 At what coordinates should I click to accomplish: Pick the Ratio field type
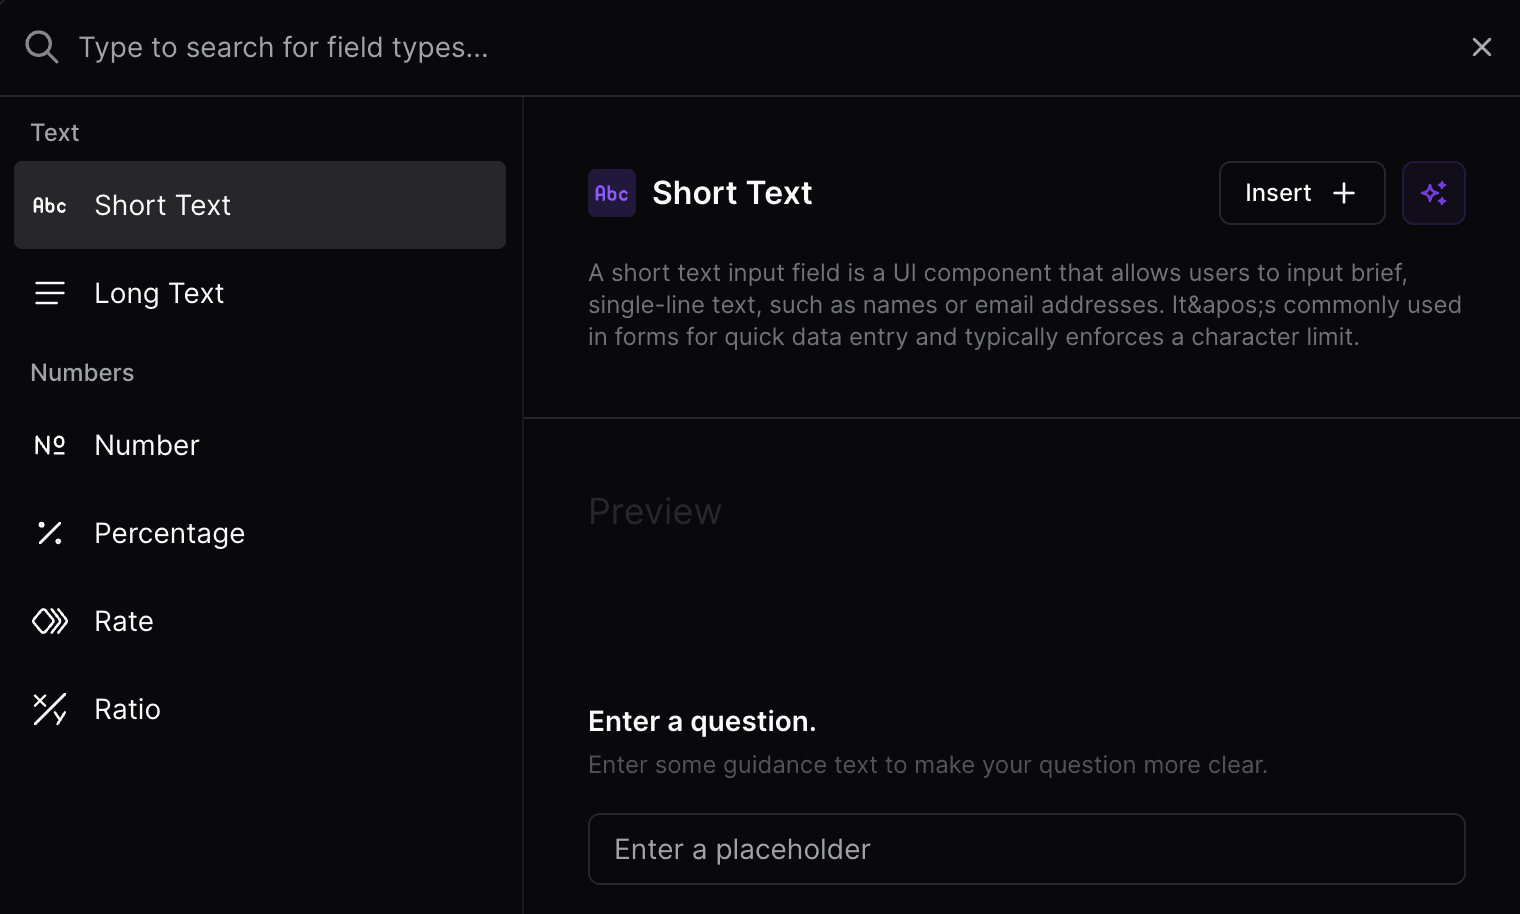click(x=260, y=709)
